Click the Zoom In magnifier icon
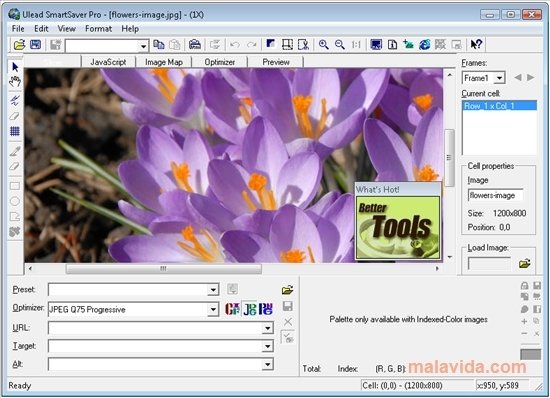Screen dimensions: 550x398 323,45
